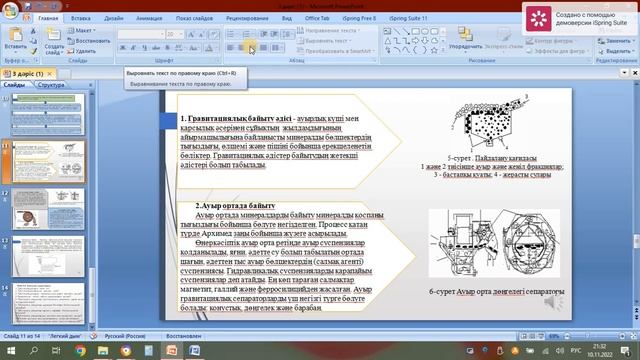The width and height of the screenshot is (640, 360).
Task: Toggle Italic (К) formatting
Action: coord(133,48)
